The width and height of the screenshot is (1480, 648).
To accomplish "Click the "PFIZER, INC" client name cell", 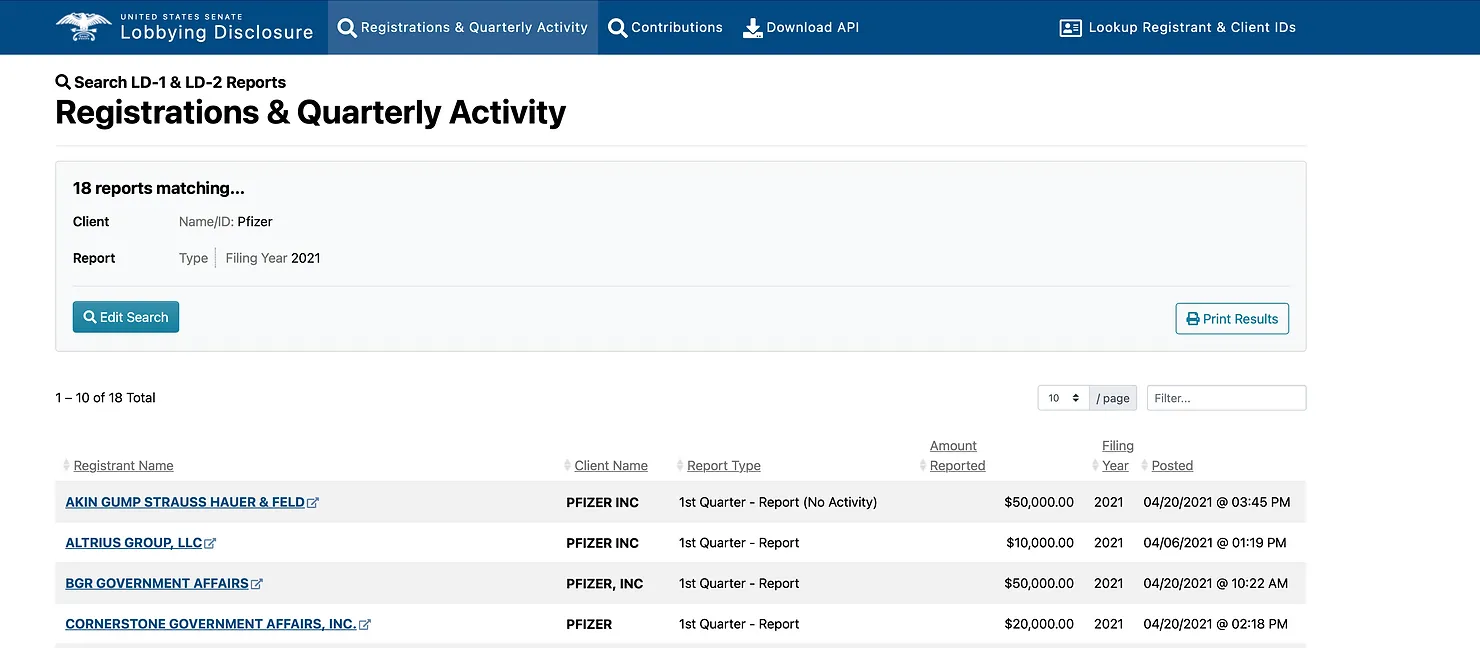I will click(605, 583).
